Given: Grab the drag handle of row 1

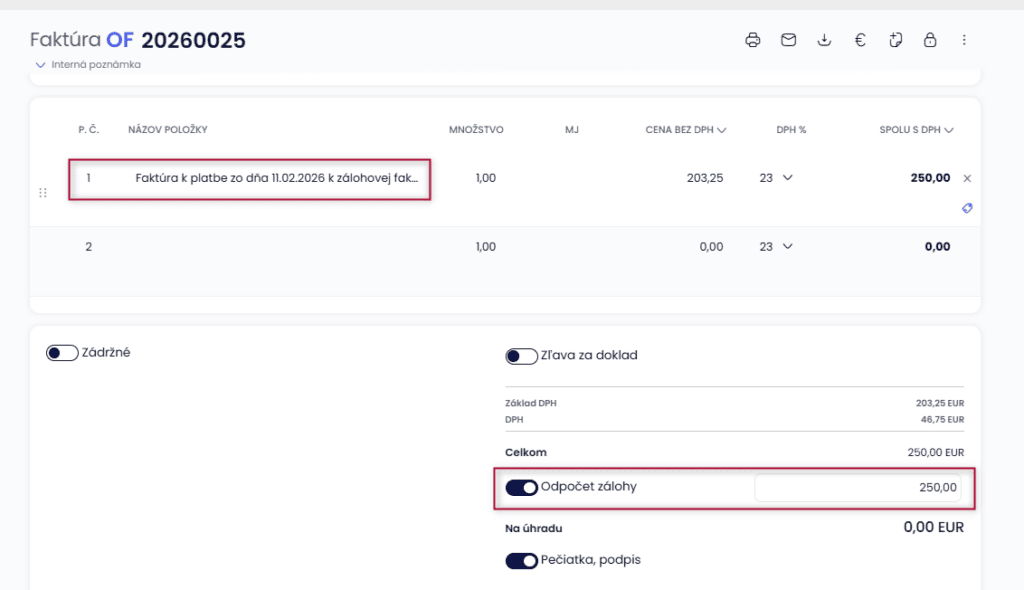Looking at the screenshot, I should (x=43, y=193).
